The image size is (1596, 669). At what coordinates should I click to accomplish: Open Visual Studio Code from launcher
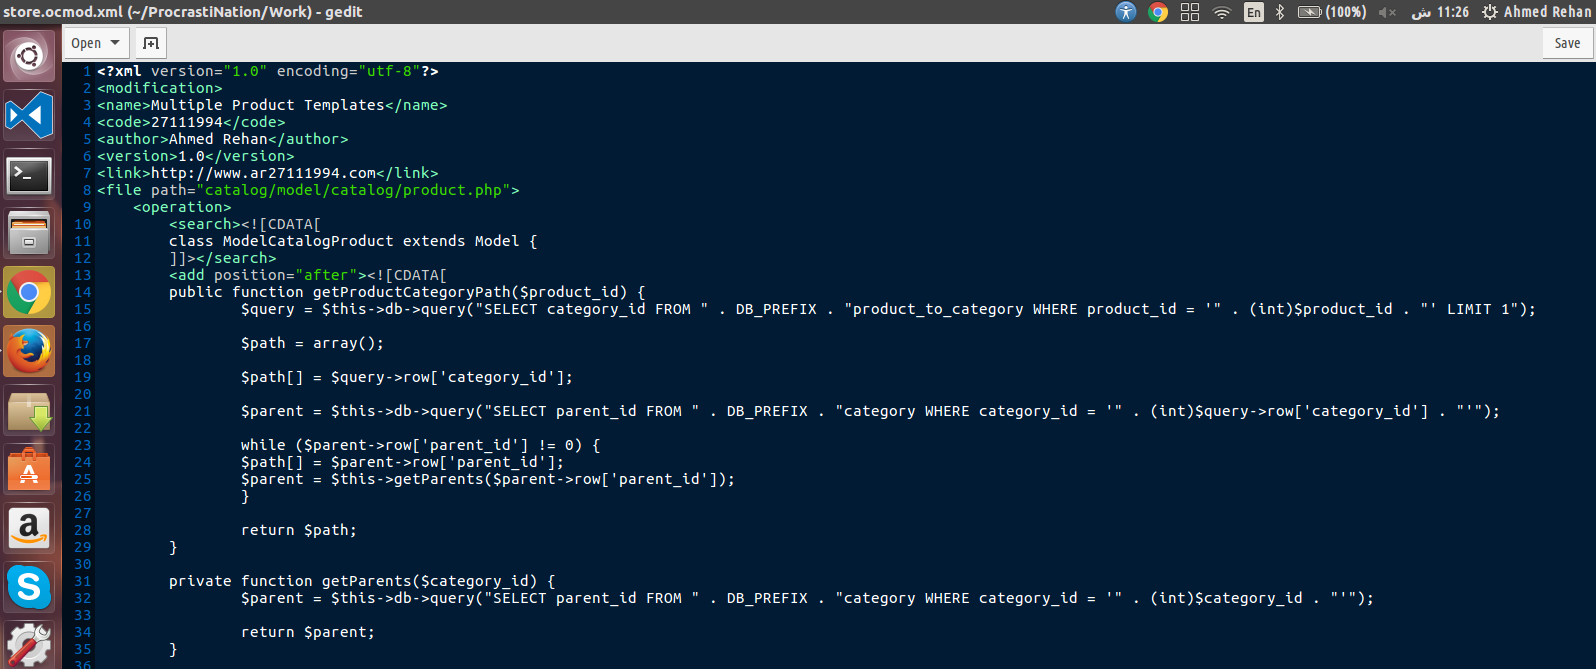point(29,116)
